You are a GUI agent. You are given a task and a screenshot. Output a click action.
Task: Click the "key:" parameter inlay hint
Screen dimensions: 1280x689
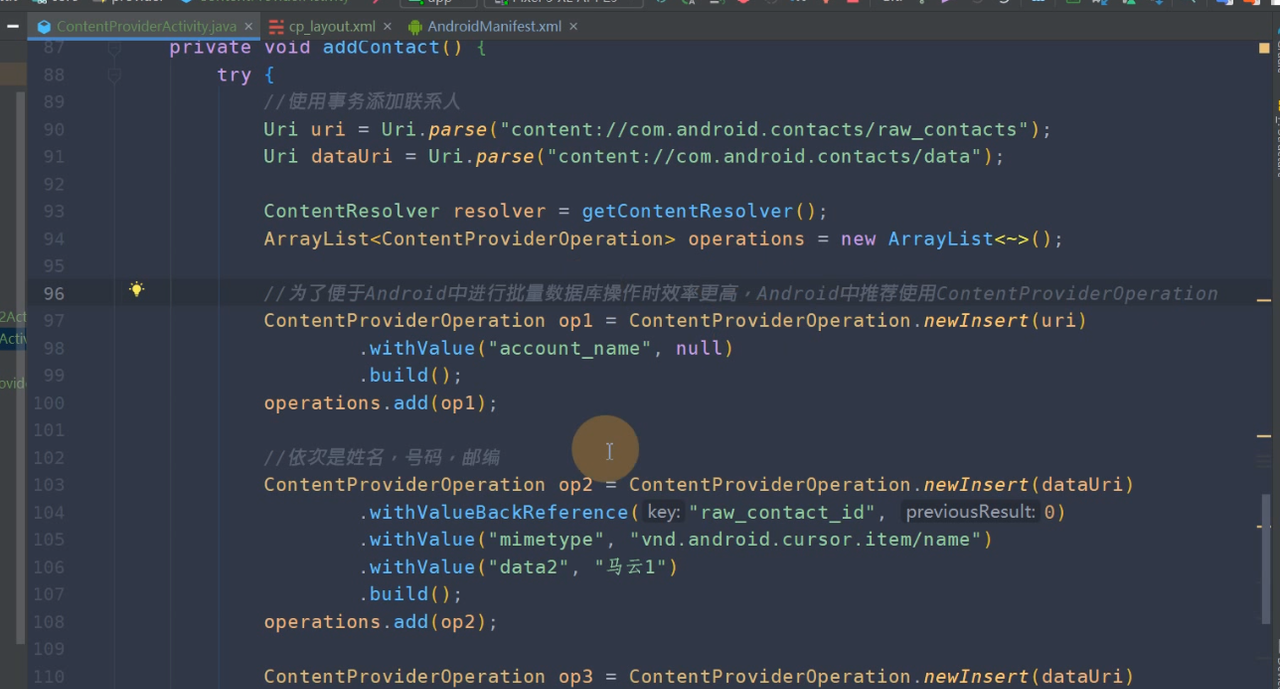pos(664,512)
